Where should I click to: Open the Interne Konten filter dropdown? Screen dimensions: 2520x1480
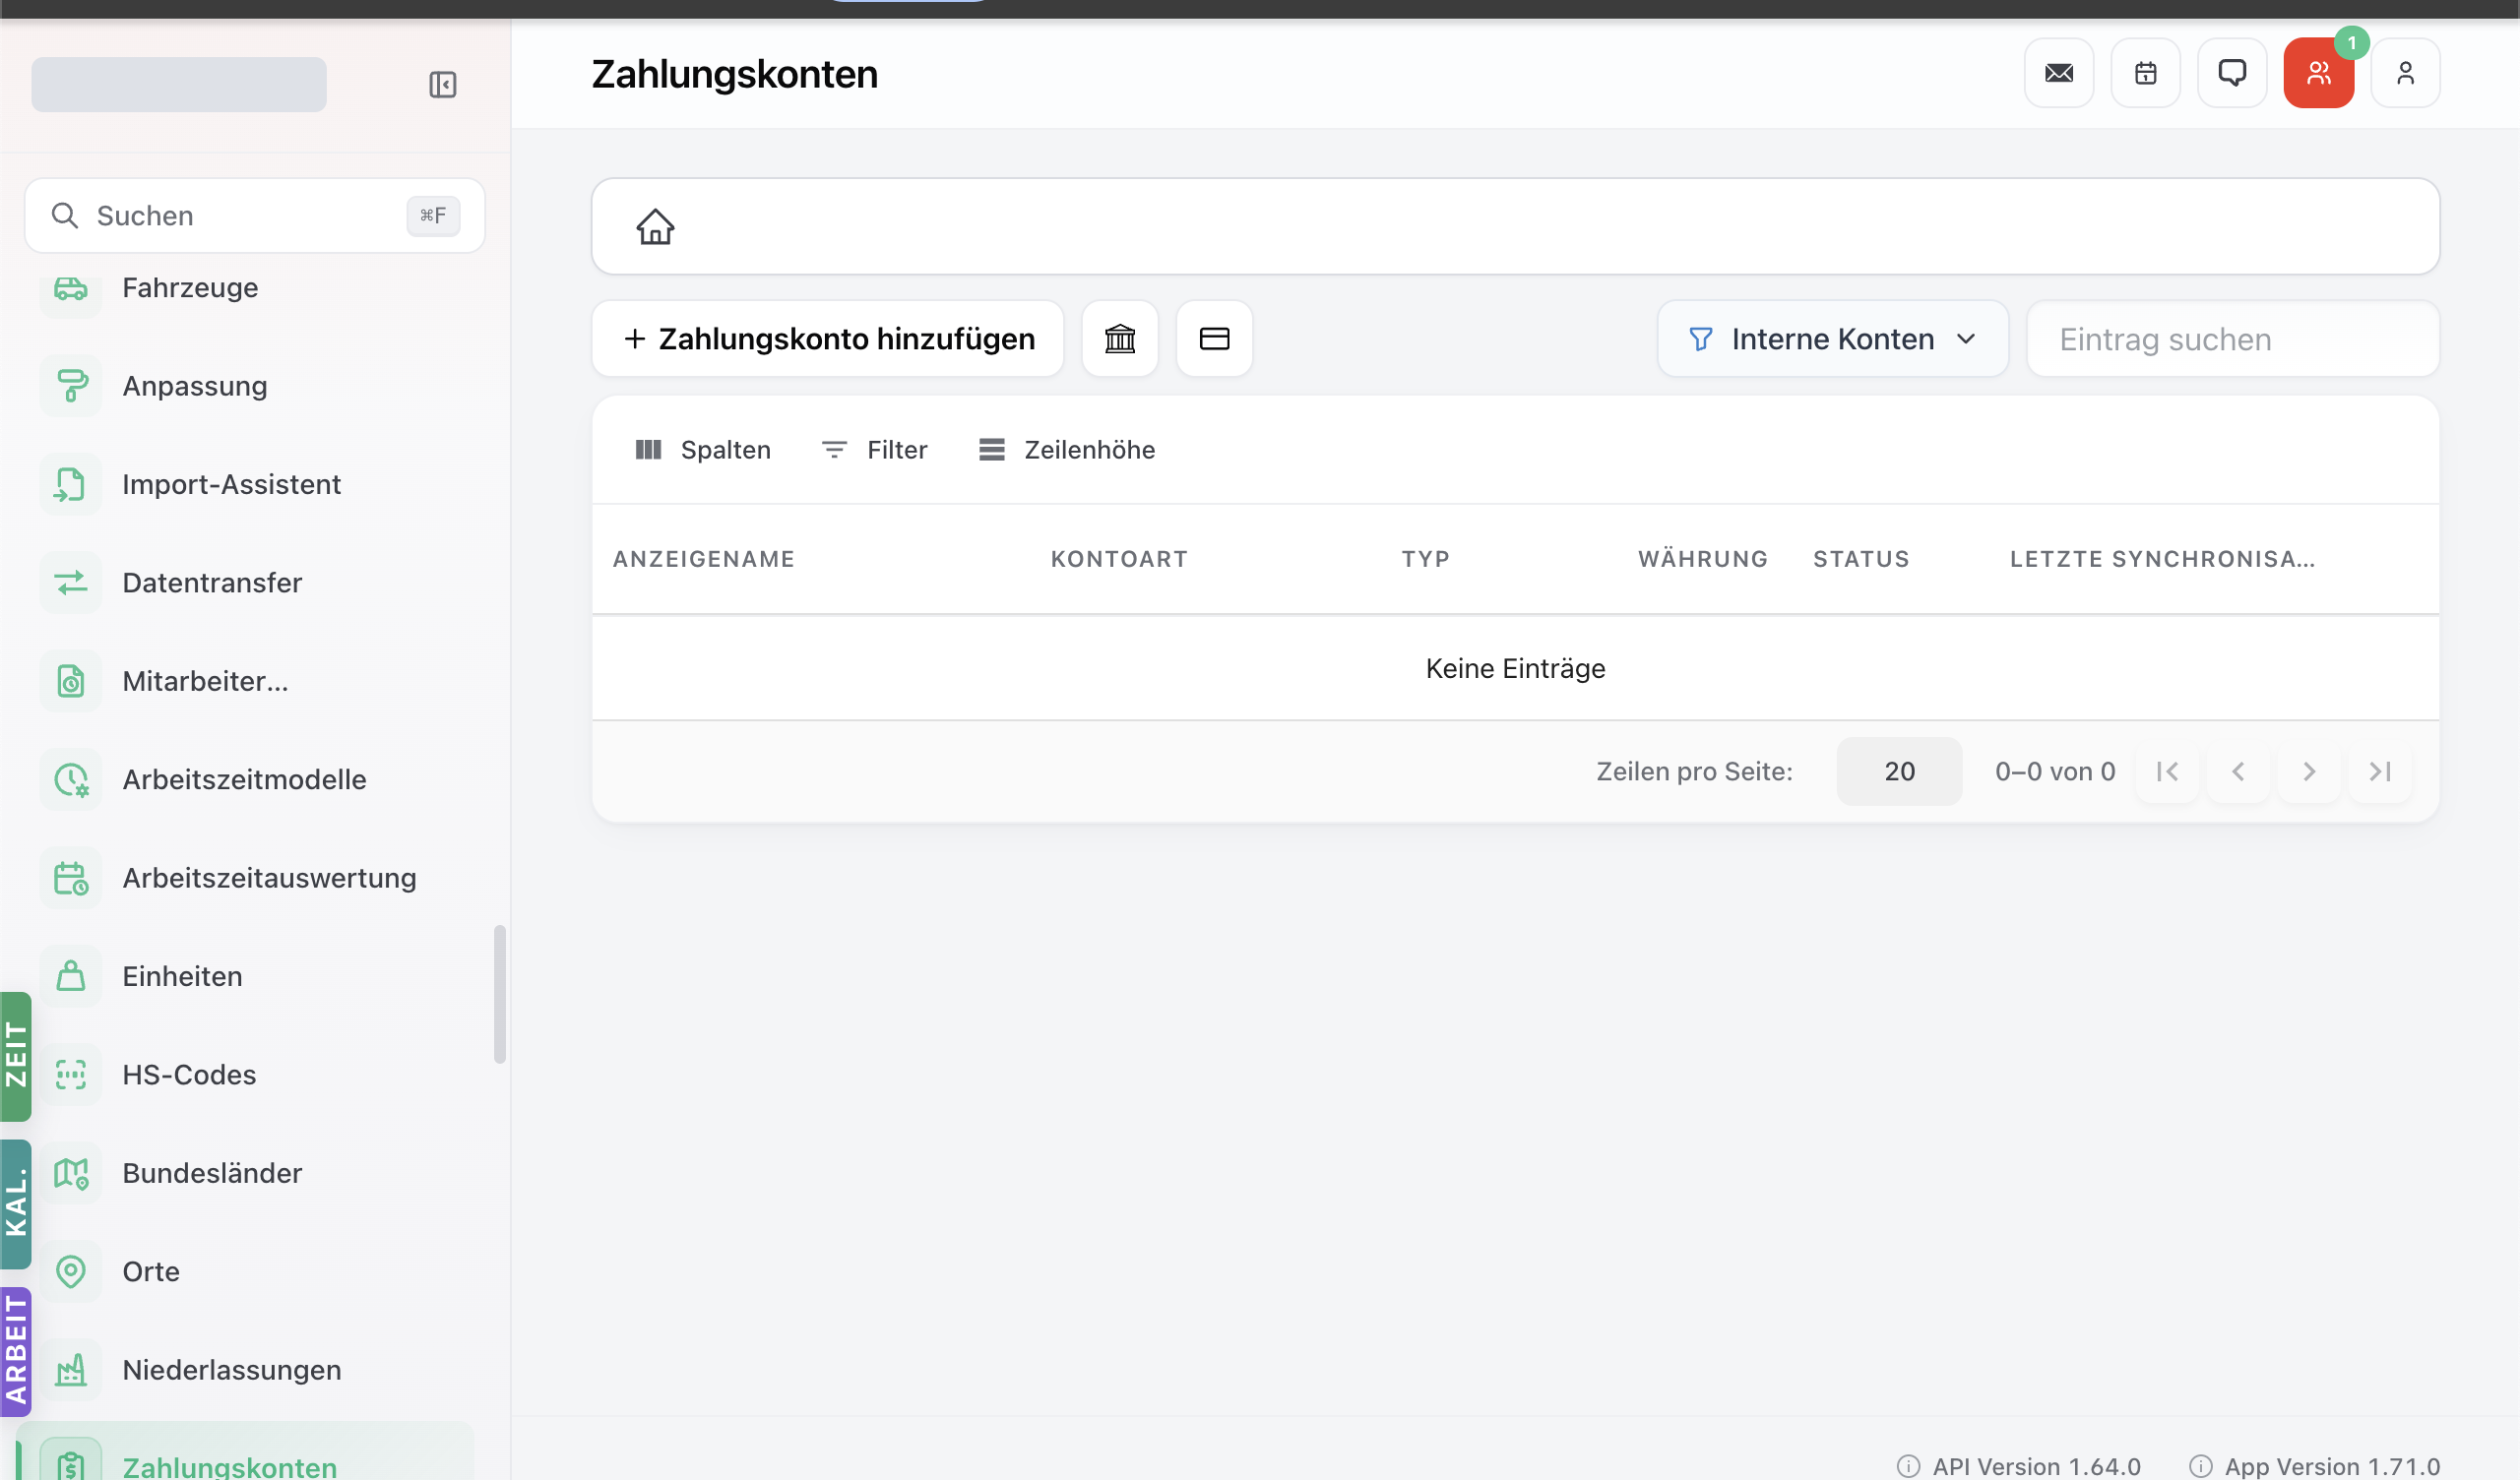coord(1832,339)
